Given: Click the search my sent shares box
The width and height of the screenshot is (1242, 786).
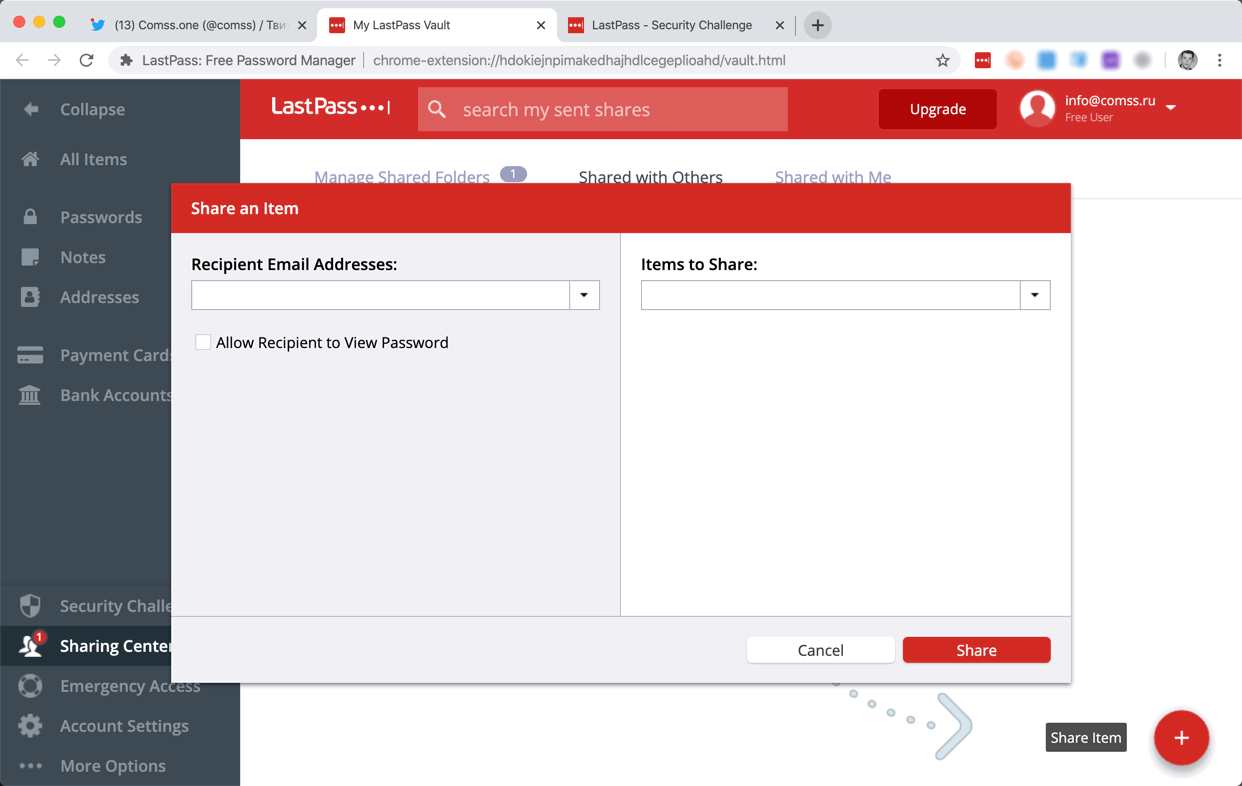Looking at the screenshot, I should pos(603,109).
